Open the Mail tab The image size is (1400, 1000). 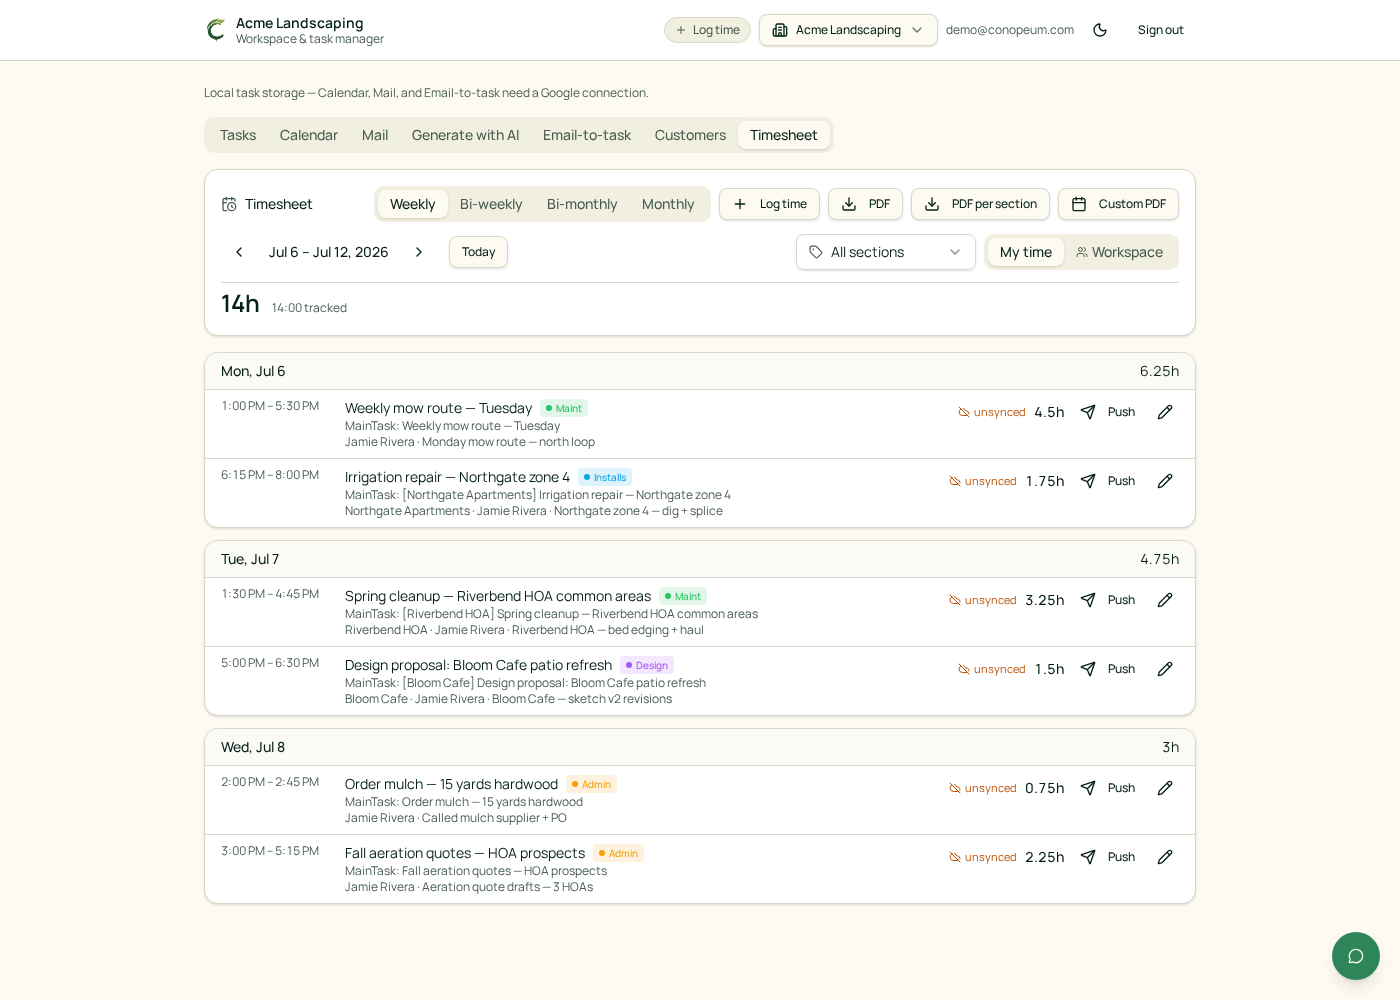375,135
